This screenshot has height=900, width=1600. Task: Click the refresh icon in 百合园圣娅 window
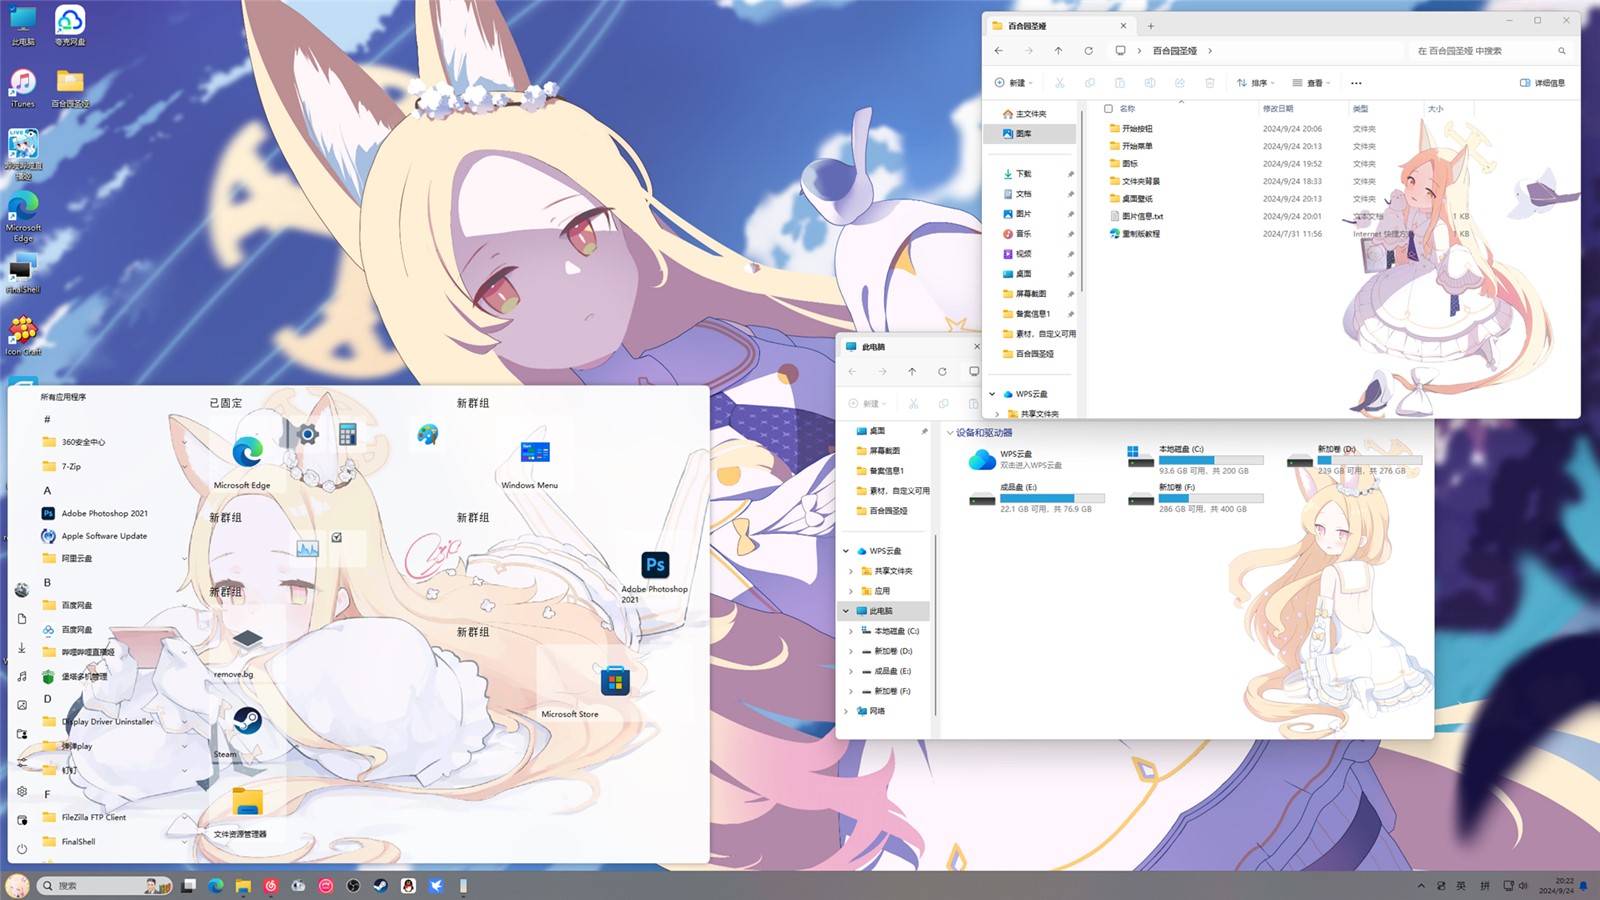pos(1088,51)
